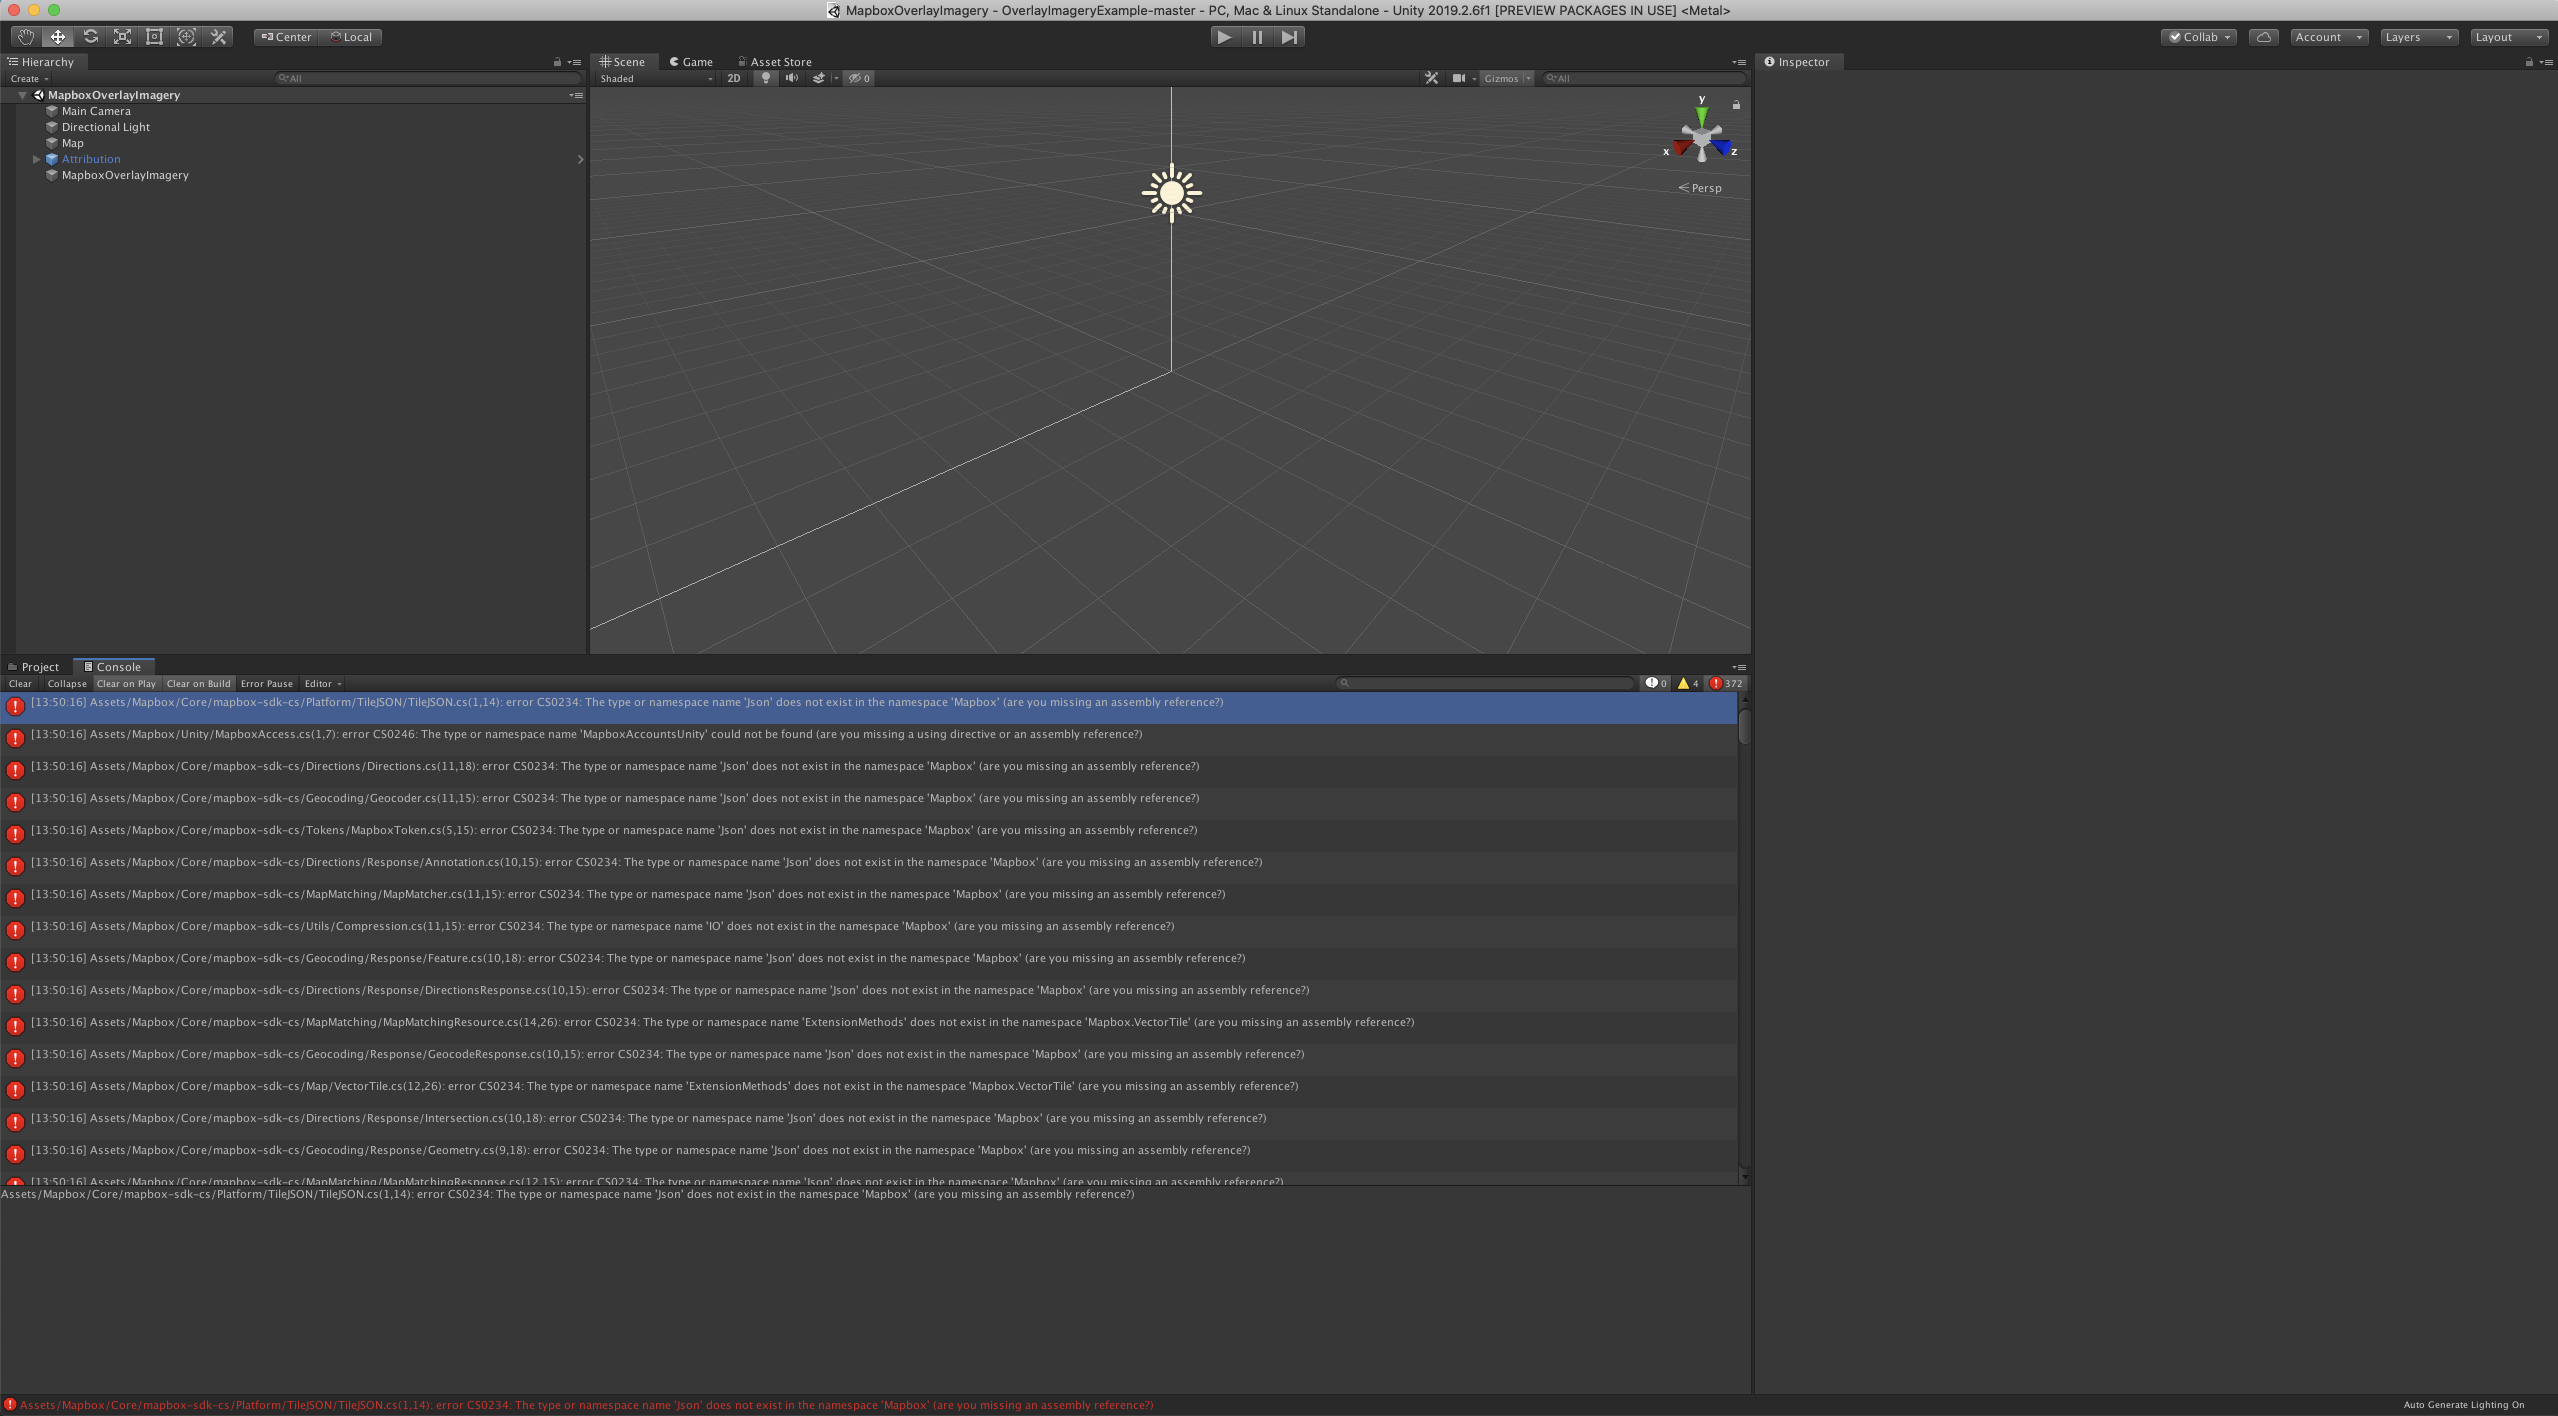Click the Collapse console button
Image resolution: width=2558 pixels, height=1416 pixels.
pos(67,684)
